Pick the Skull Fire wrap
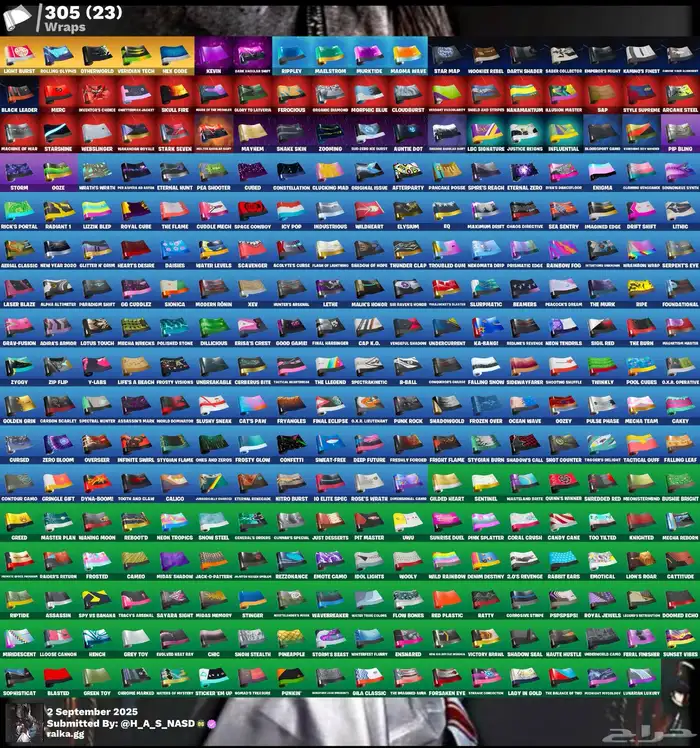Screen dimensions: 700x748 click(x=175, y=95)
